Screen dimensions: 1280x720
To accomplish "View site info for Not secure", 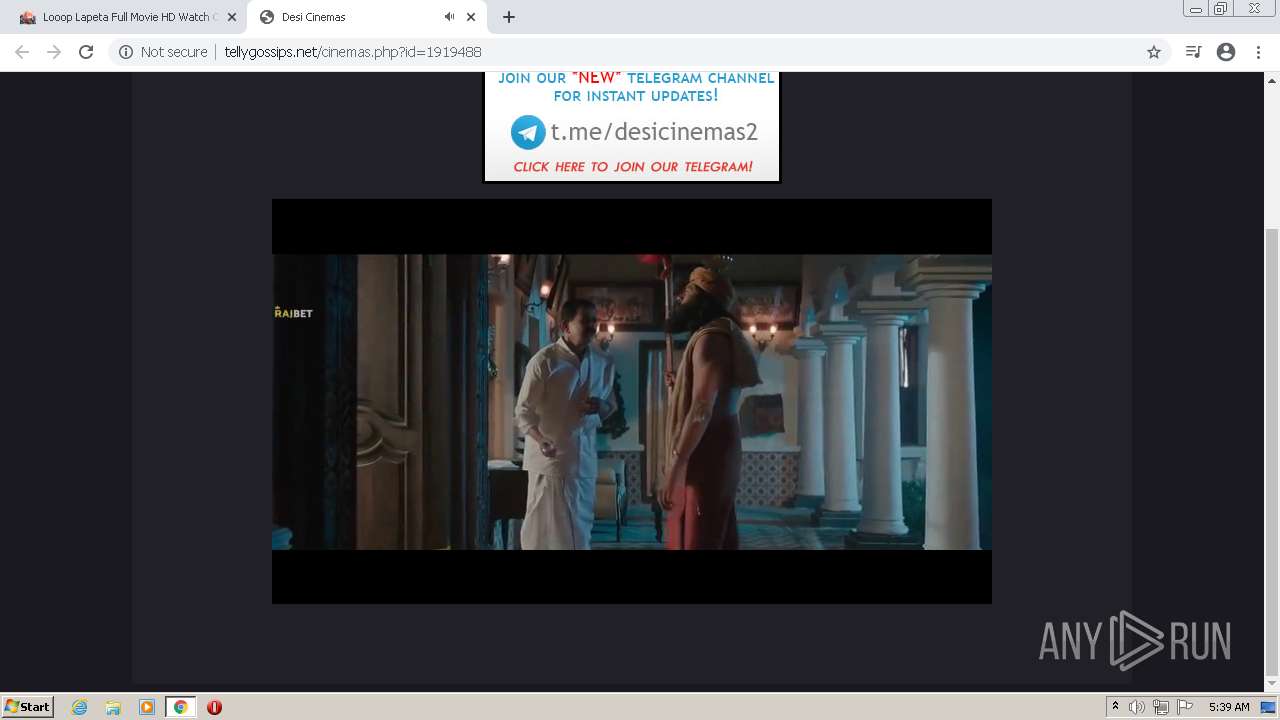I will click(163, 52).
